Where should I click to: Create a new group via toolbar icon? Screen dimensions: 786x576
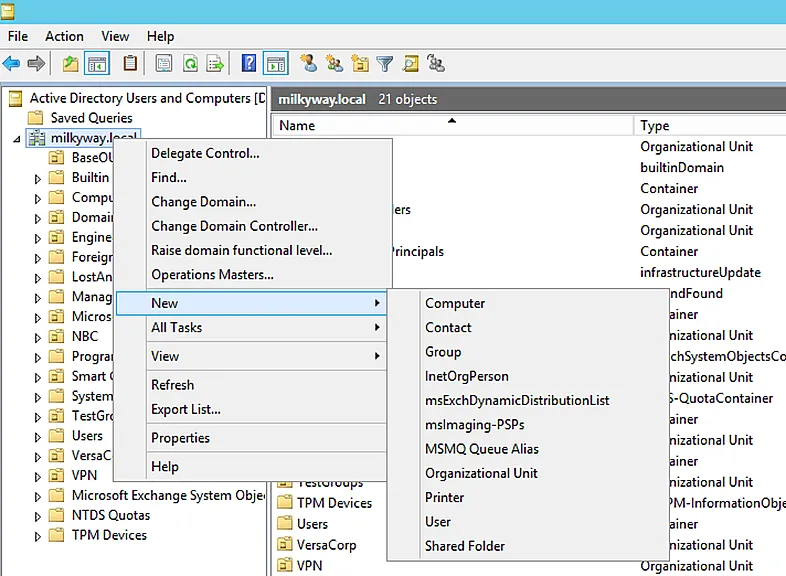pyautogui.click(x=334, y=64)
